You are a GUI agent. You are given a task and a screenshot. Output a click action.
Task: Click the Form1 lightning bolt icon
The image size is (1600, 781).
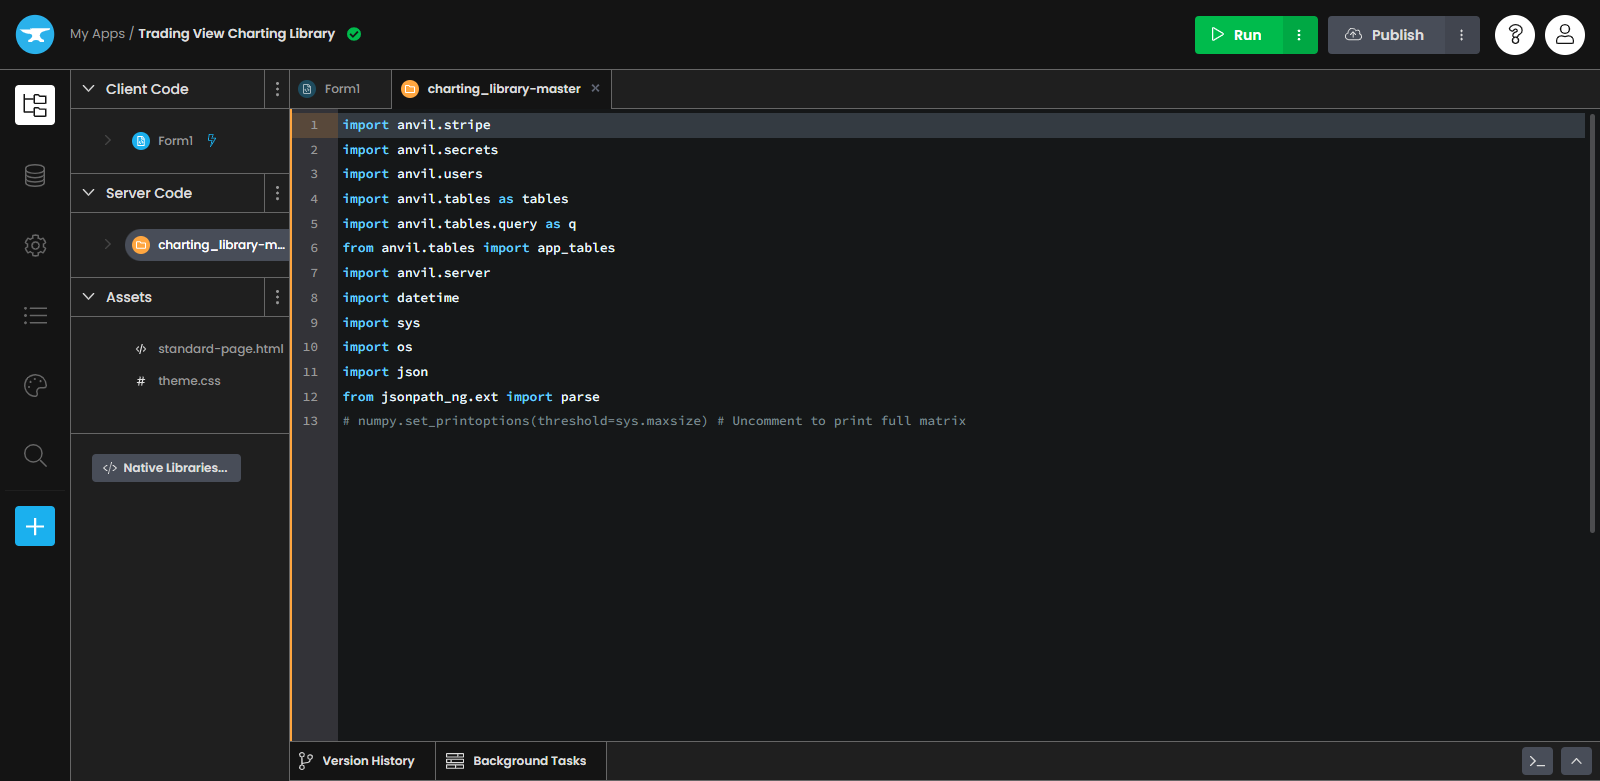pos(212,141)
